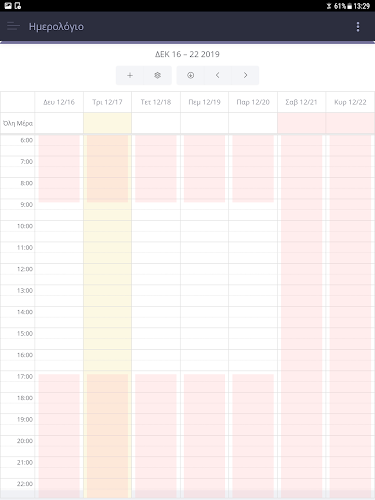This screenshot has height=500, width=375.
Task: Open calendar settings gear icon
Action: pos(158,75)
